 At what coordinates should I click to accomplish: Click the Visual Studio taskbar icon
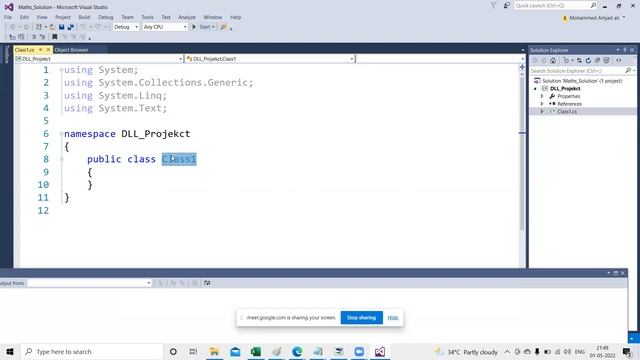pyautogui.click(x=380, y=351)
